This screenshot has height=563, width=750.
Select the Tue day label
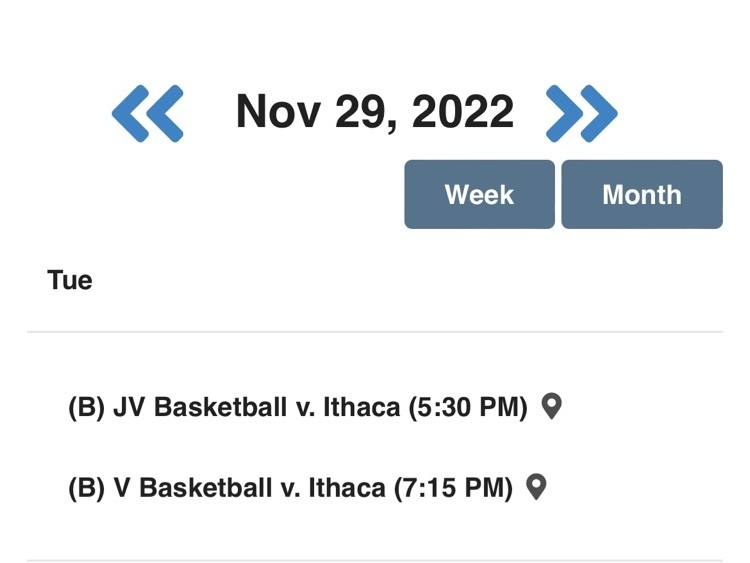coord(70,280)
